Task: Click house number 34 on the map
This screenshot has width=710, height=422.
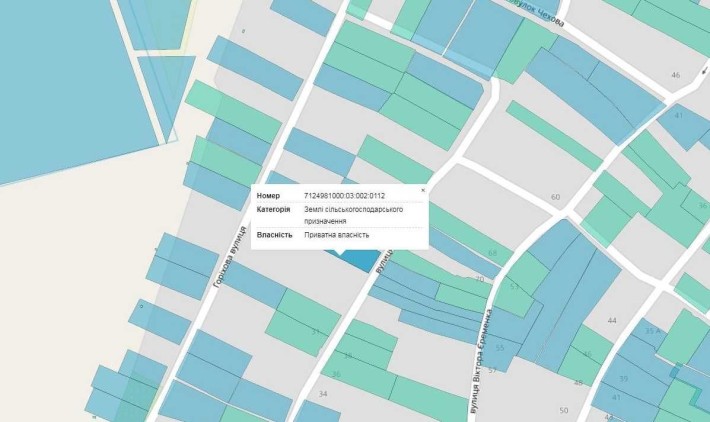Action: (x=322, y=394)
